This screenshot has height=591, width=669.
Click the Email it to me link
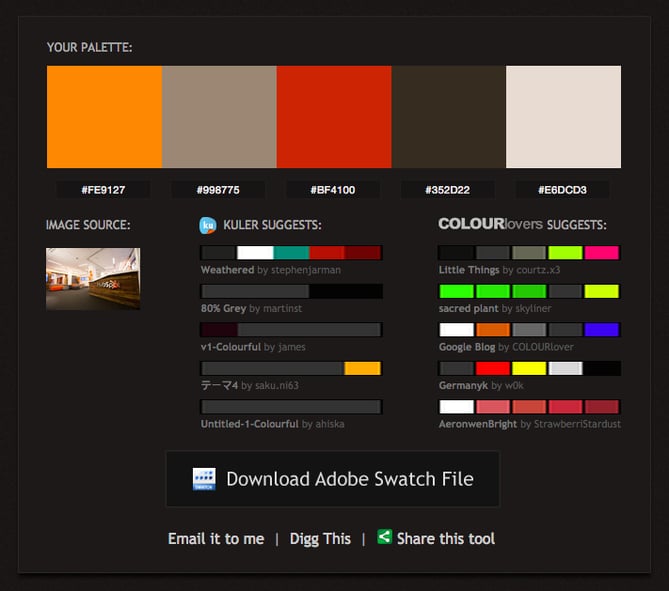[x=216, y=538]
